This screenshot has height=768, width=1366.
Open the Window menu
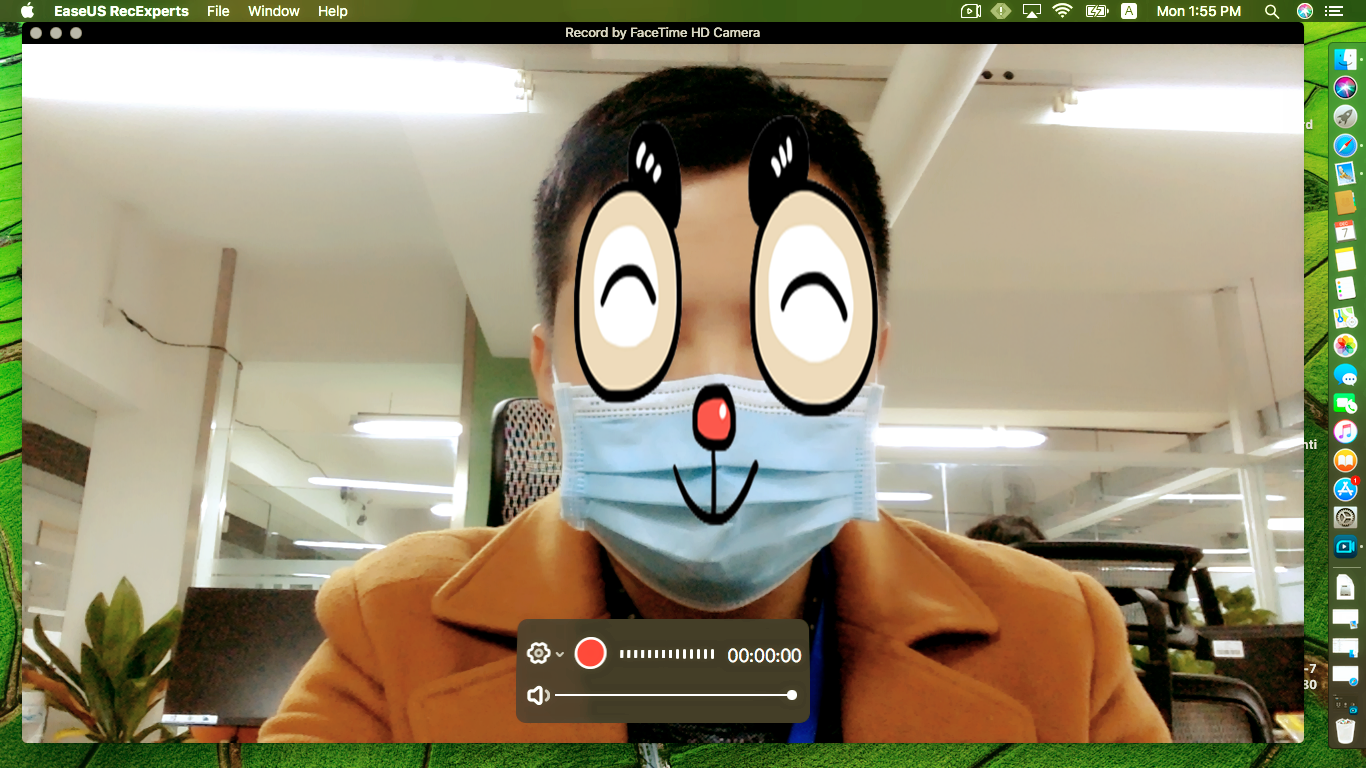point(273,11)
